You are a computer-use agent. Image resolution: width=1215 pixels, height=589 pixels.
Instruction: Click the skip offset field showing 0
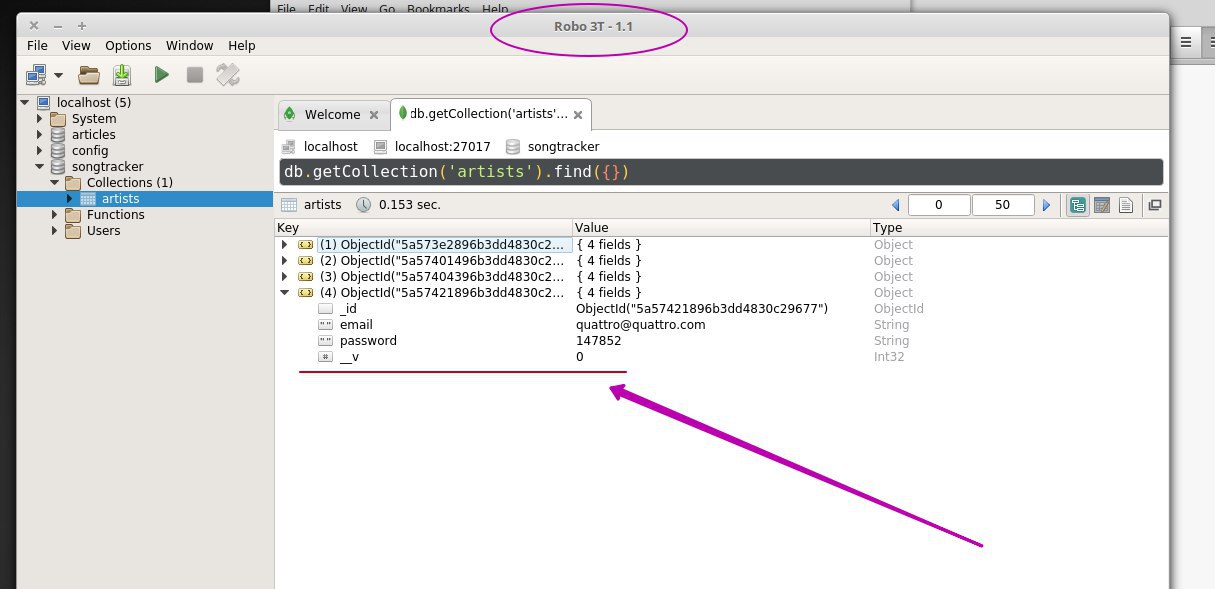(x=939, y=205)
